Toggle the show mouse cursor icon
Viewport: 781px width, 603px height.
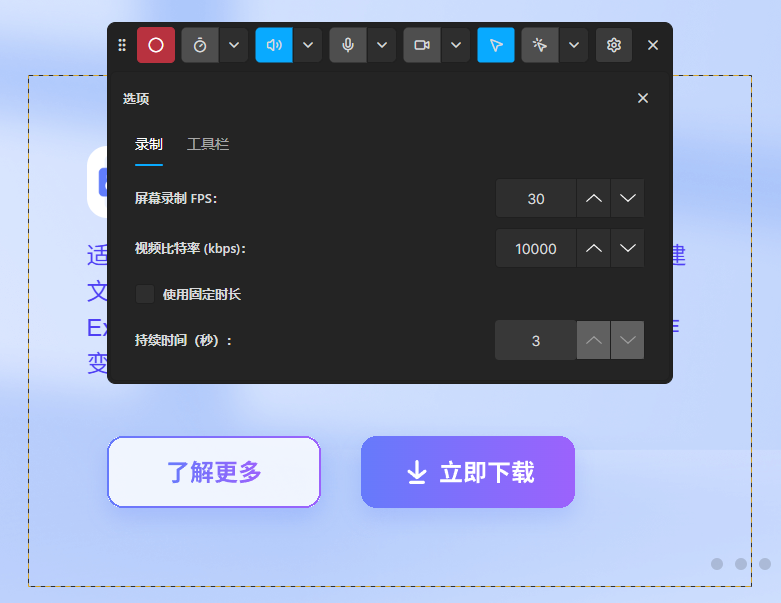(x=496, y=45)
